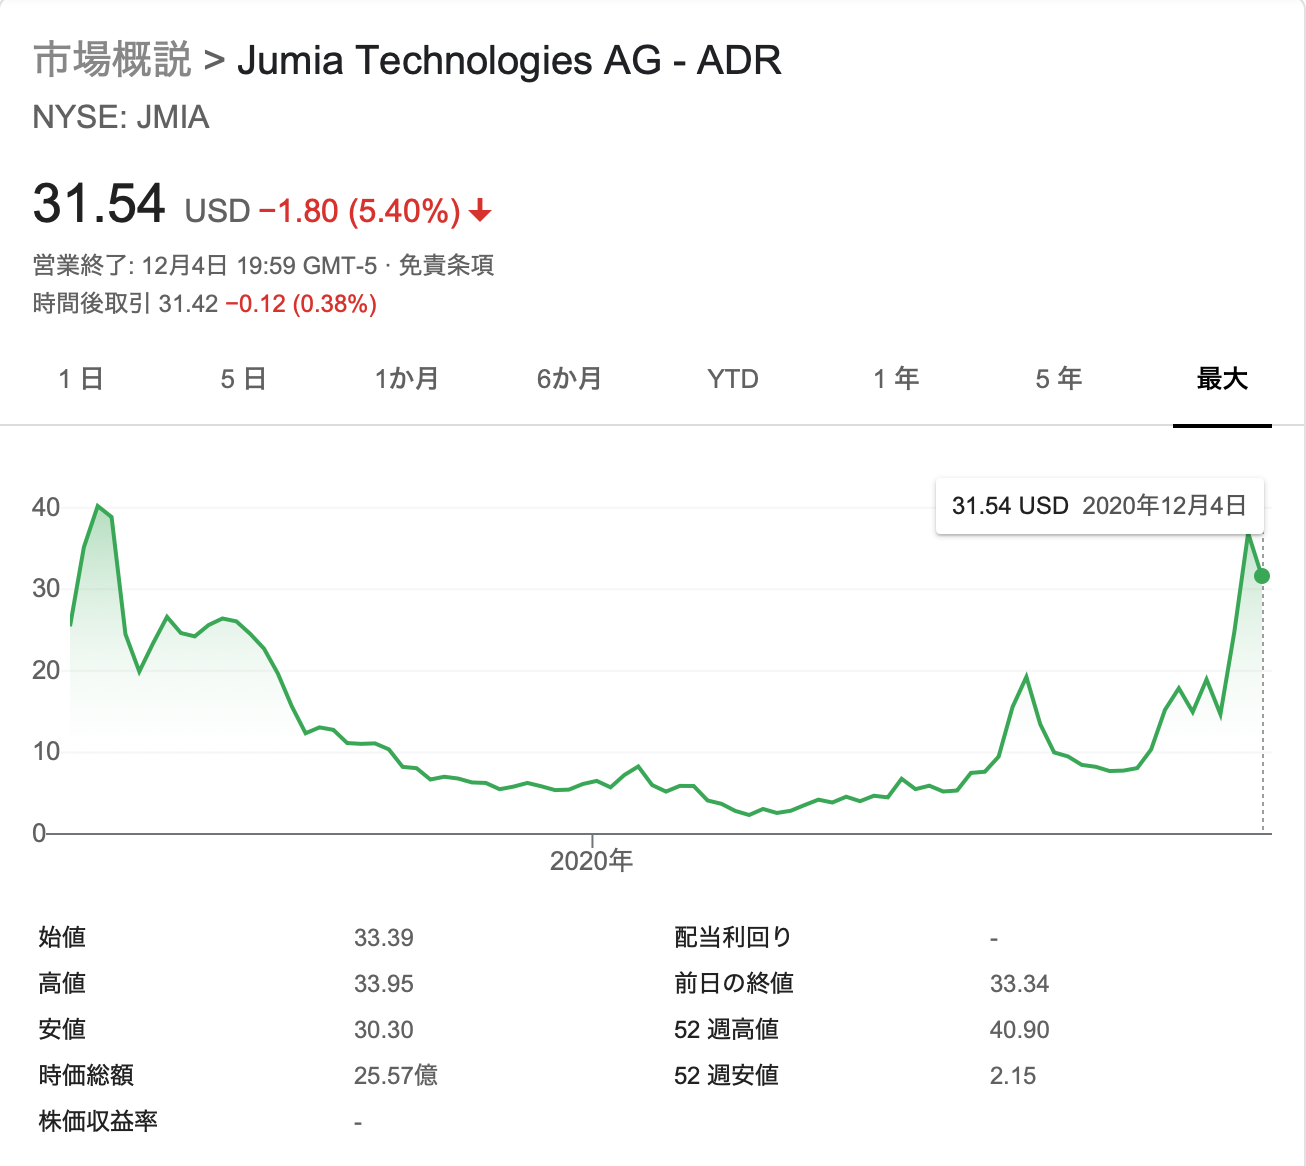Click the 2020年 axis label
Image resolution: width=1306 pixels, height=1166 pixels.
(592, 861)
